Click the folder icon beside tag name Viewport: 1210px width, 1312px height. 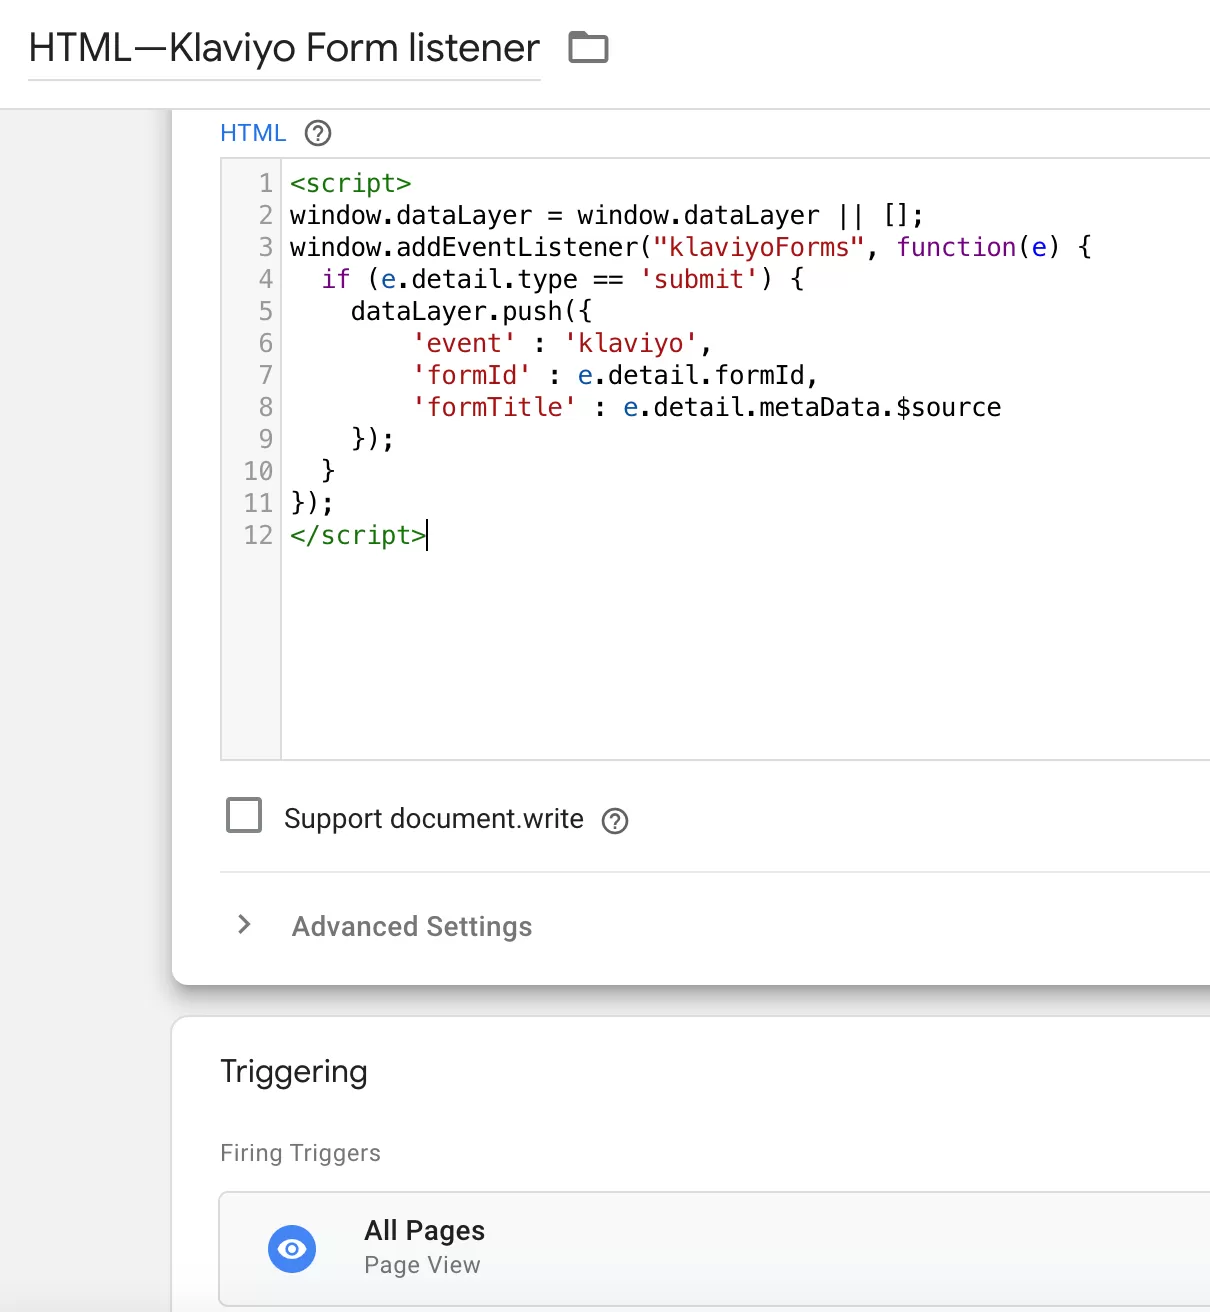[x=588, y=47]
